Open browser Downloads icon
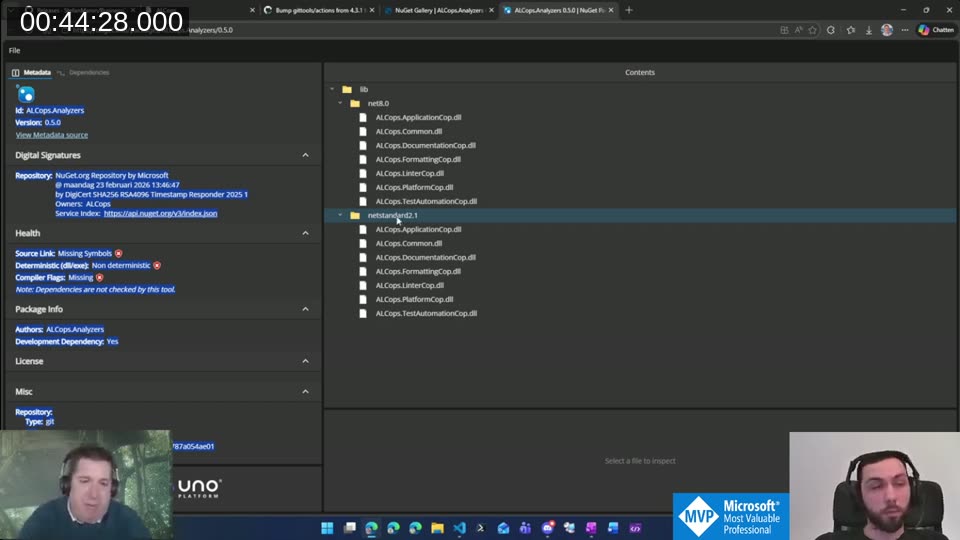Screen dimensions: 960x540 [869, 30]
